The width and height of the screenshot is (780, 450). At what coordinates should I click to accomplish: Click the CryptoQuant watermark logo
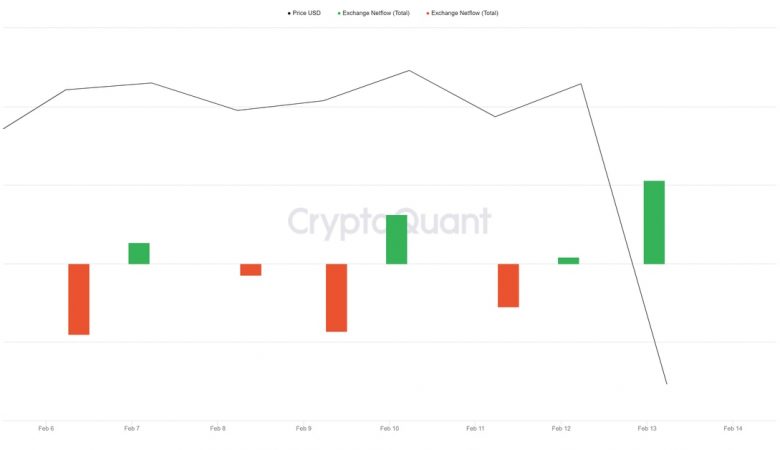[x=389, y=221]
